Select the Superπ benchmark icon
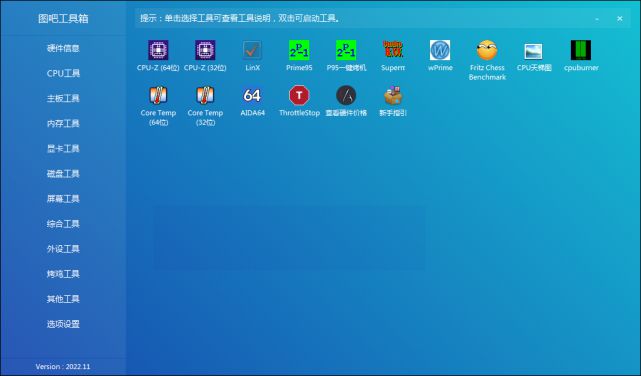 pyautogui.click(x=393, y=49)
